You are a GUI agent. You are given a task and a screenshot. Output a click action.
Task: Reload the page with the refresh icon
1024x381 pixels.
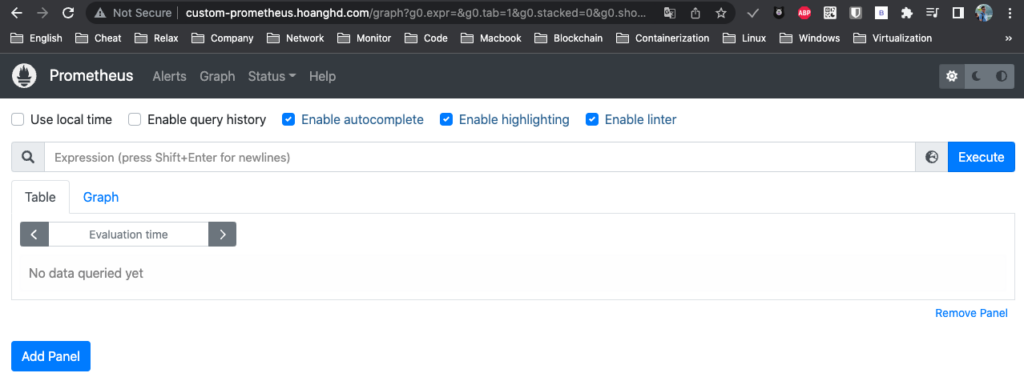(x=67, y=12)
